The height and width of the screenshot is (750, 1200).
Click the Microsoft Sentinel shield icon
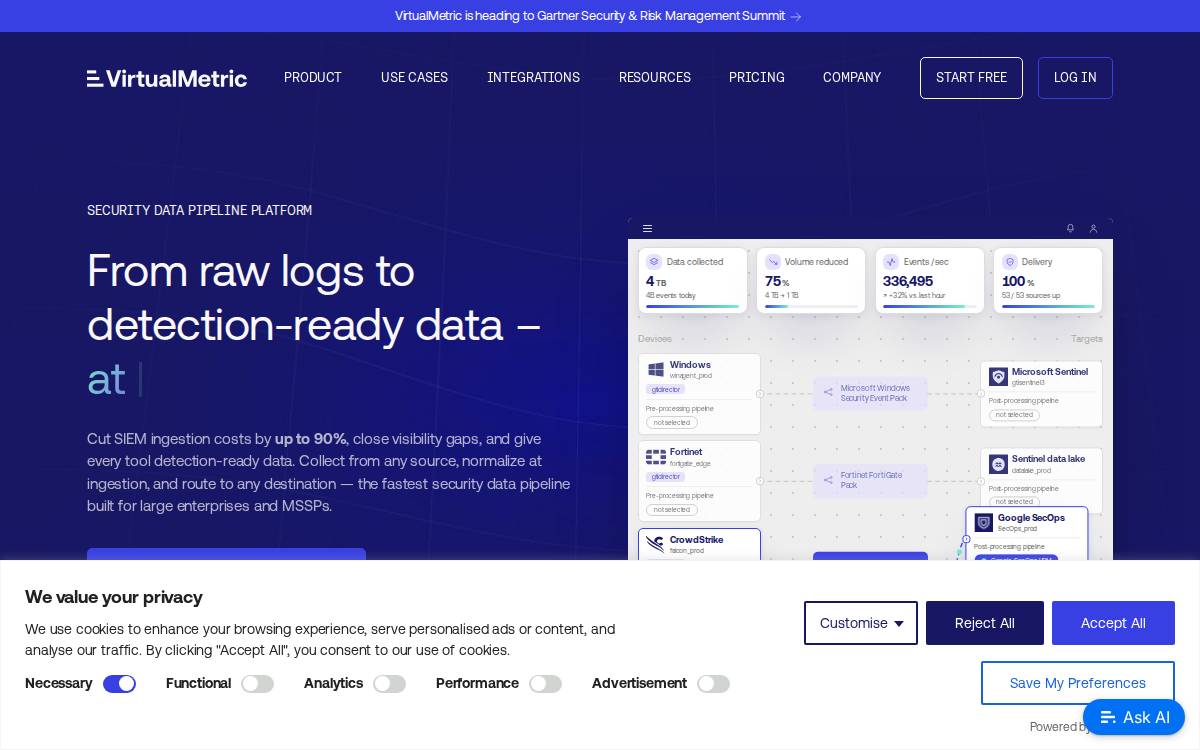coord(998,377)
